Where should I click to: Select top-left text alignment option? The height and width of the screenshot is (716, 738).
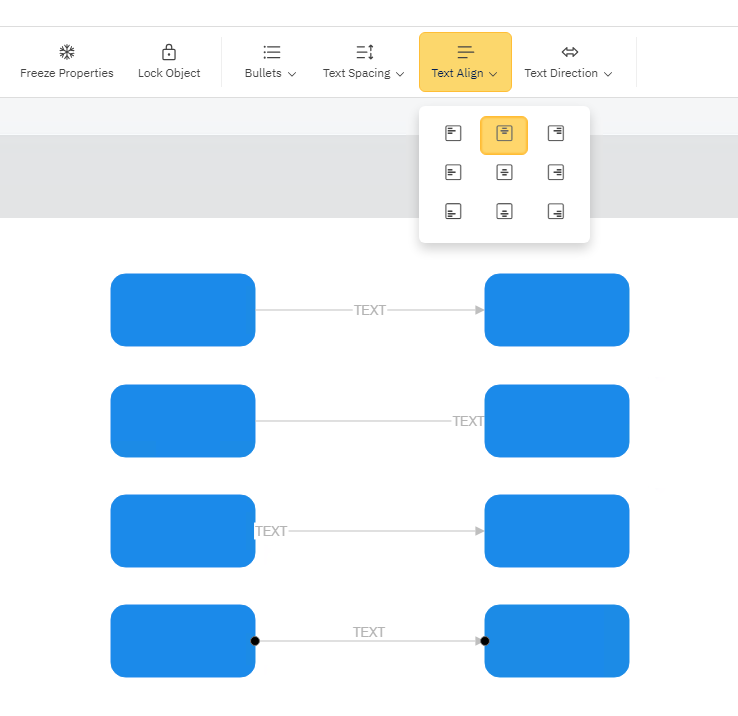click(453, 133)
